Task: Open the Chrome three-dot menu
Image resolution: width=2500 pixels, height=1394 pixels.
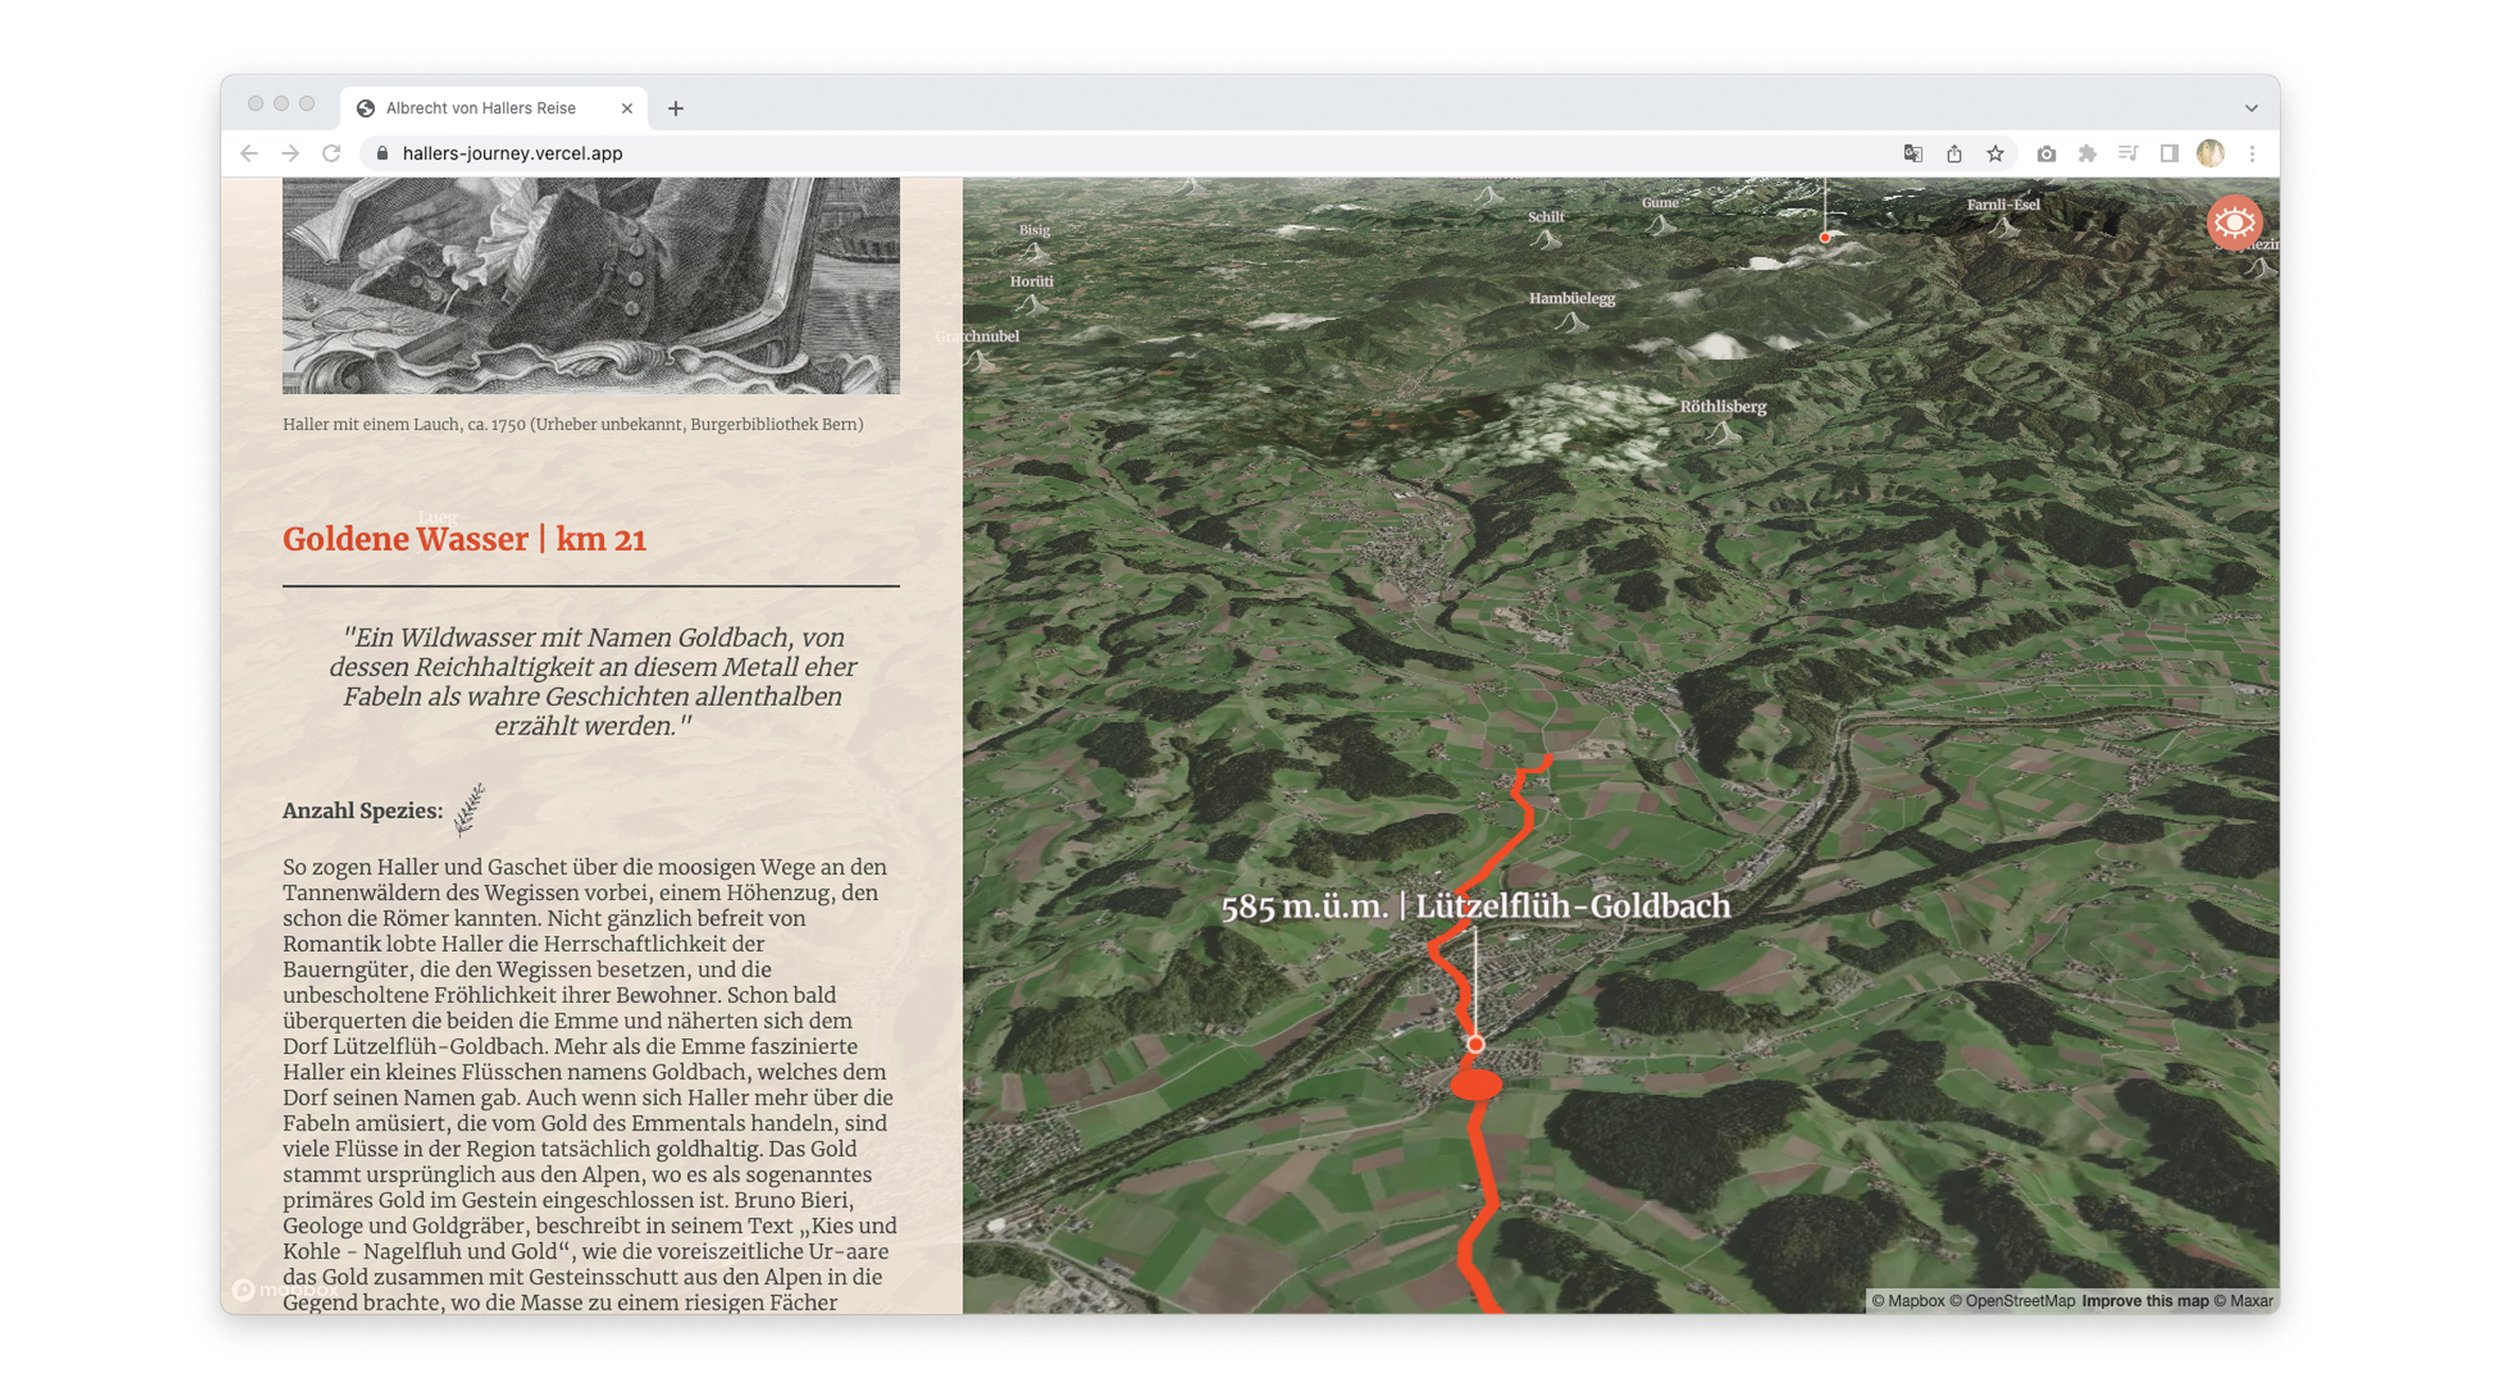Action: 2252,153
